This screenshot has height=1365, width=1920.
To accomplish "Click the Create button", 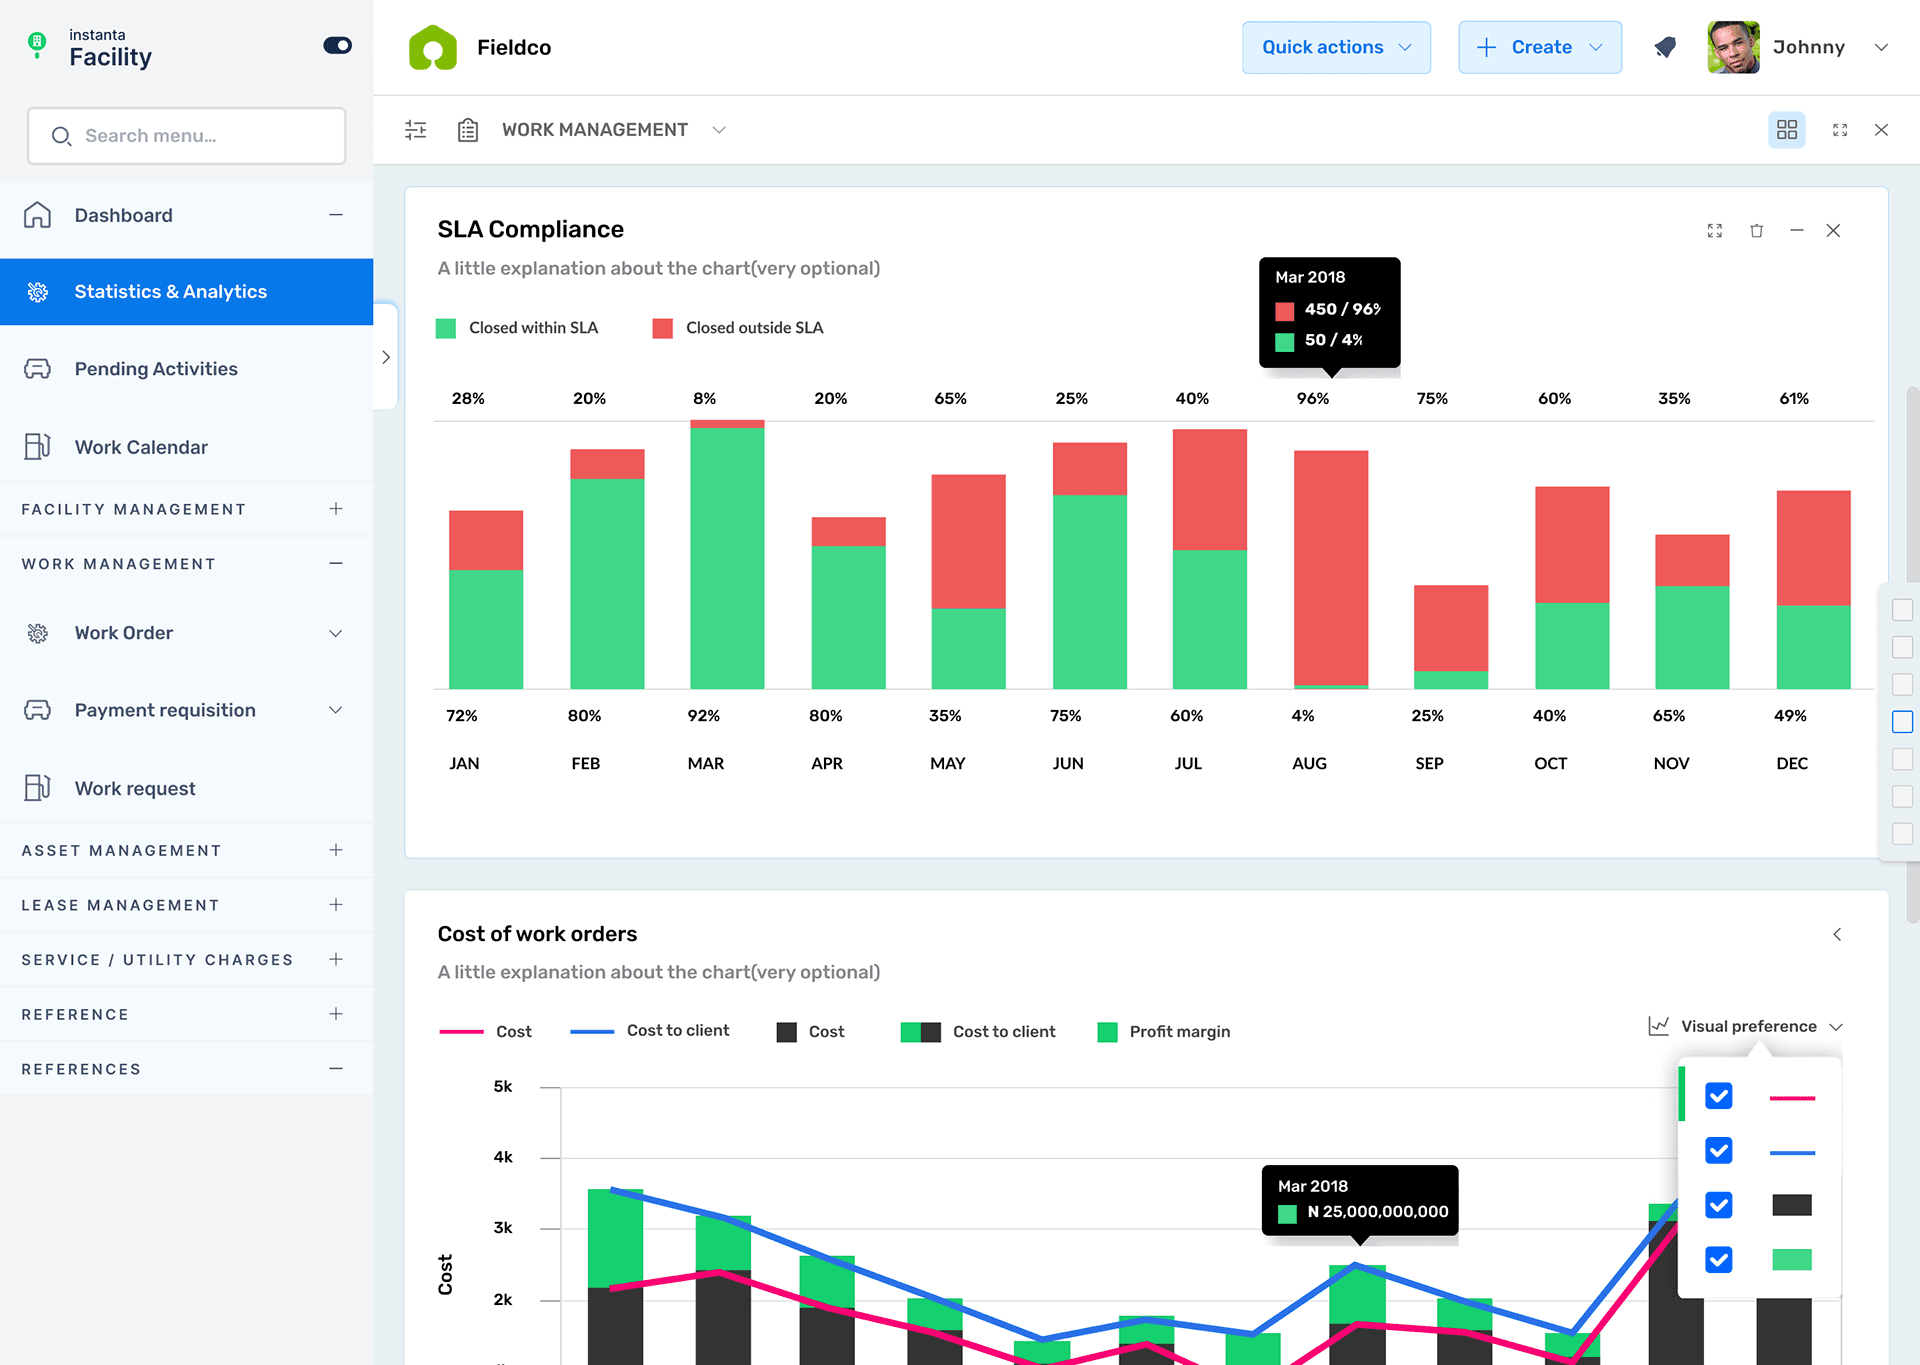I will point(1539,48).
